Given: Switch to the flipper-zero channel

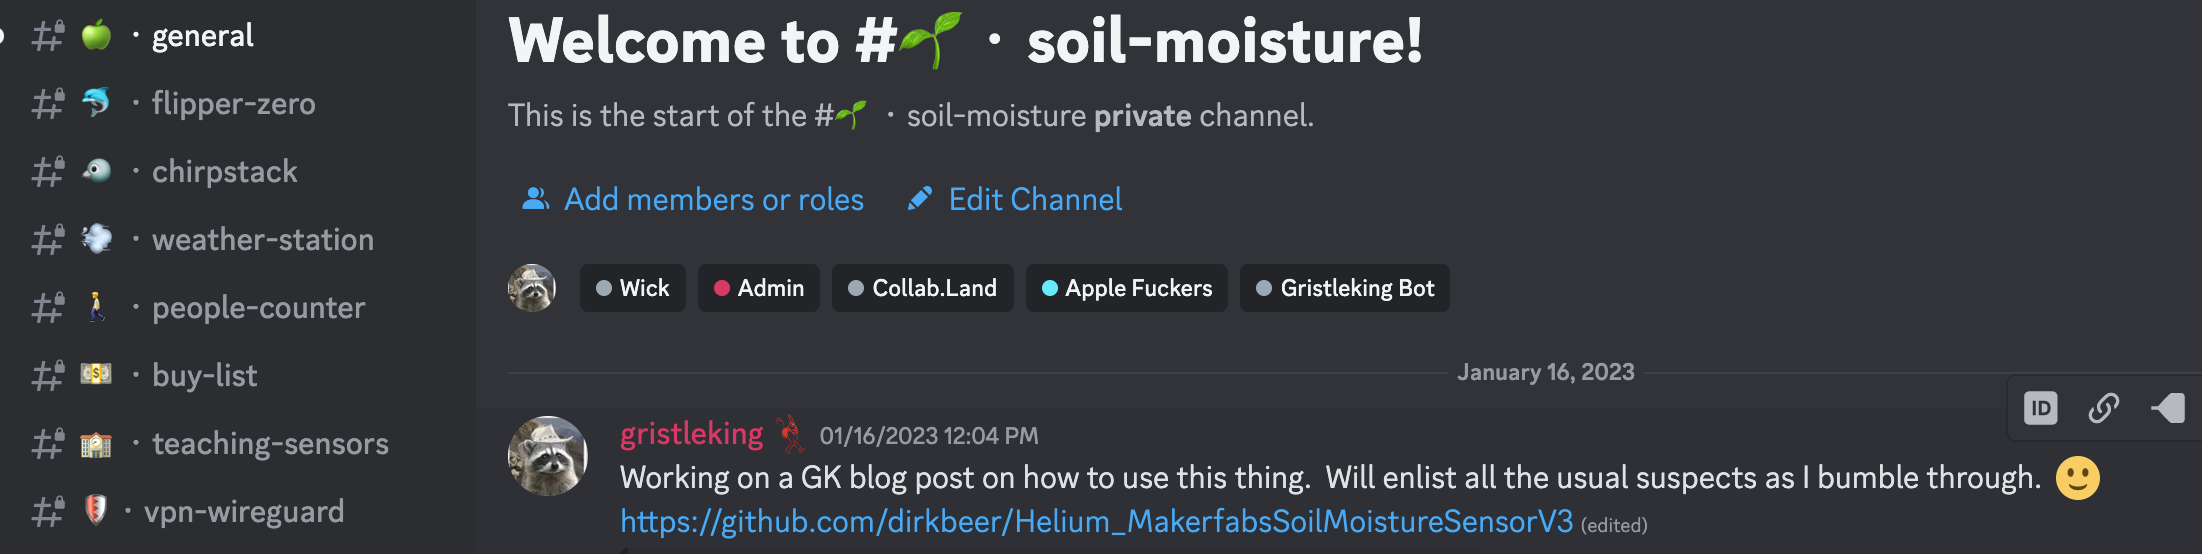Looking at the screenshot, I should pyautogui.click(x=233, y=104).
